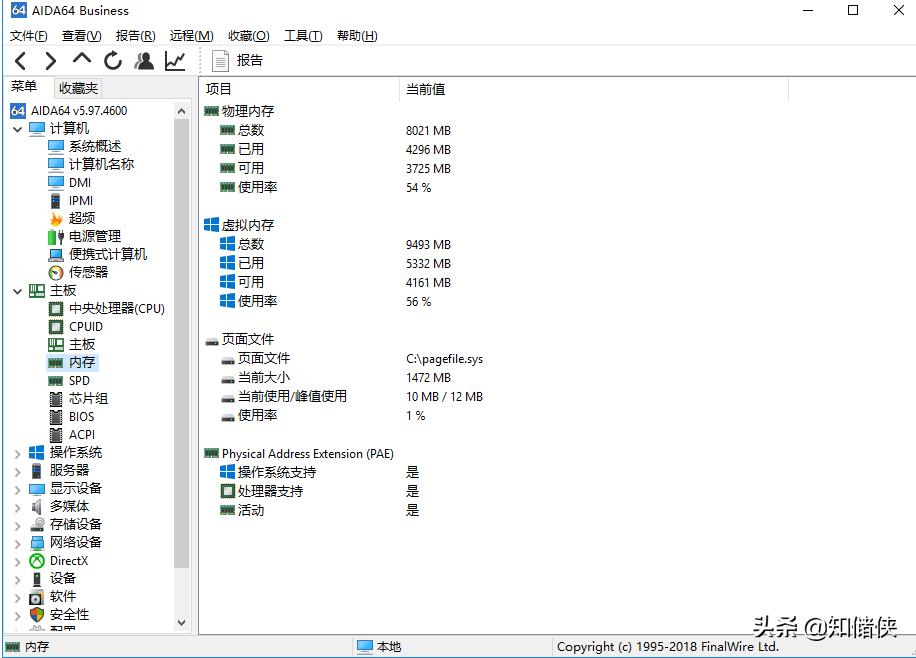Expand the 存储设备 category

[17, 524]
